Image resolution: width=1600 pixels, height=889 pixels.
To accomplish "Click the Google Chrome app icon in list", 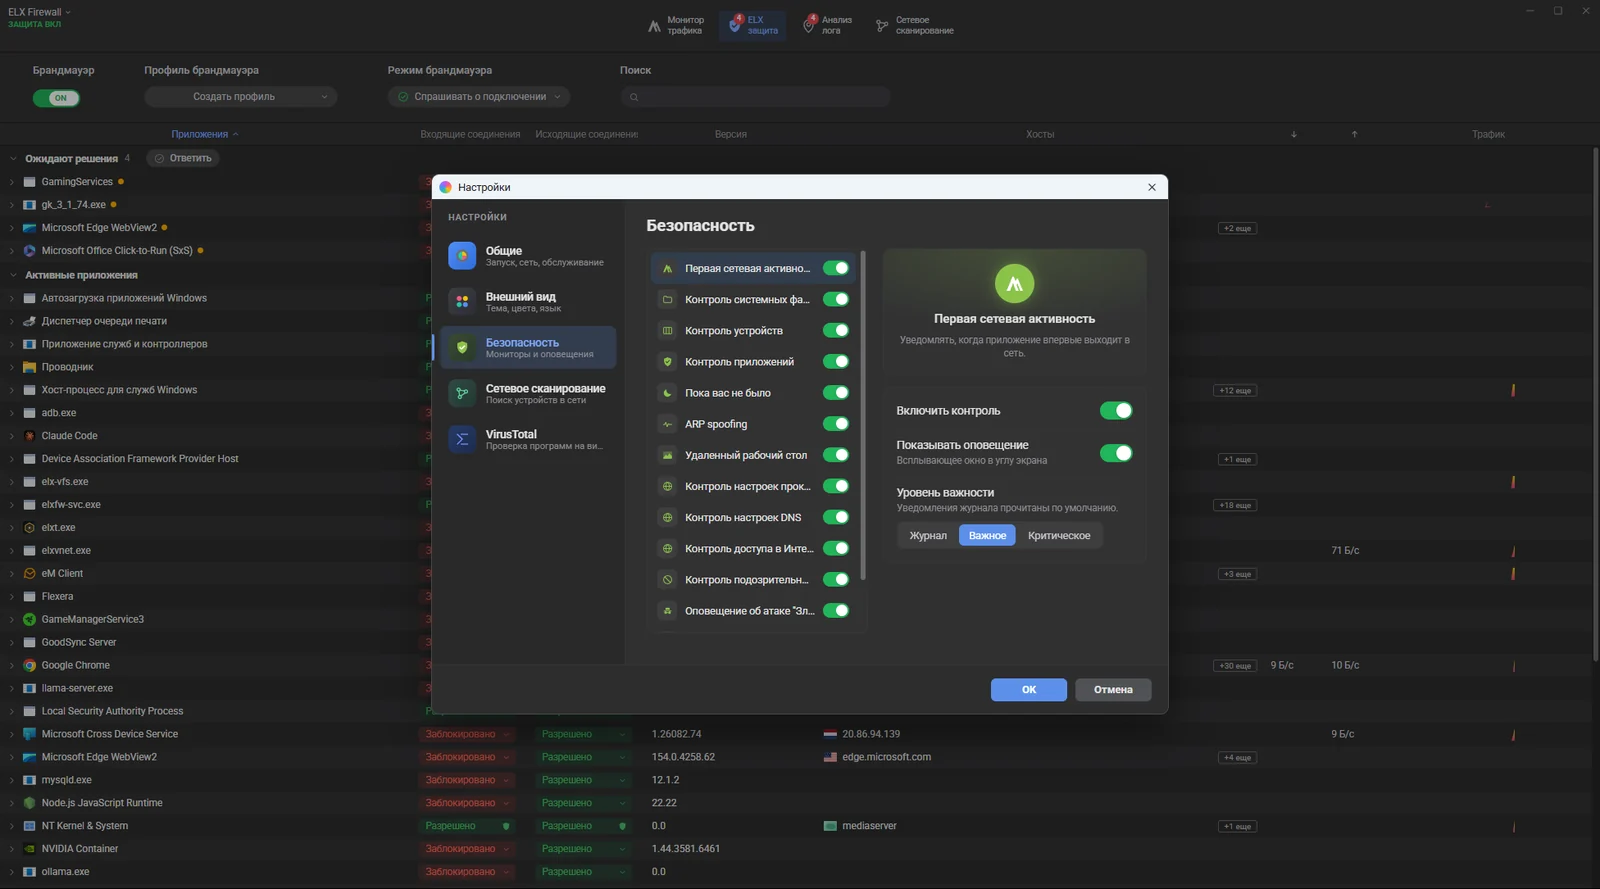I will pos(30,665).
